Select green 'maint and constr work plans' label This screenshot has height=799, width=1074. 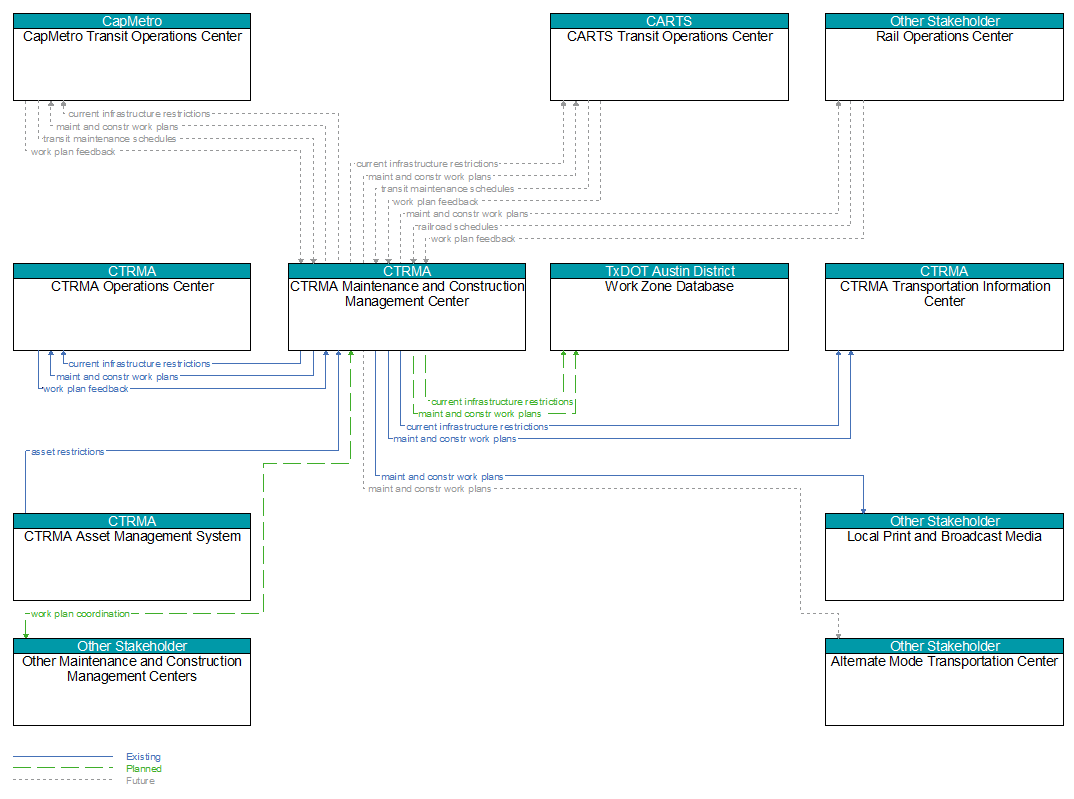pyautogui.click(x=479, y=414)
